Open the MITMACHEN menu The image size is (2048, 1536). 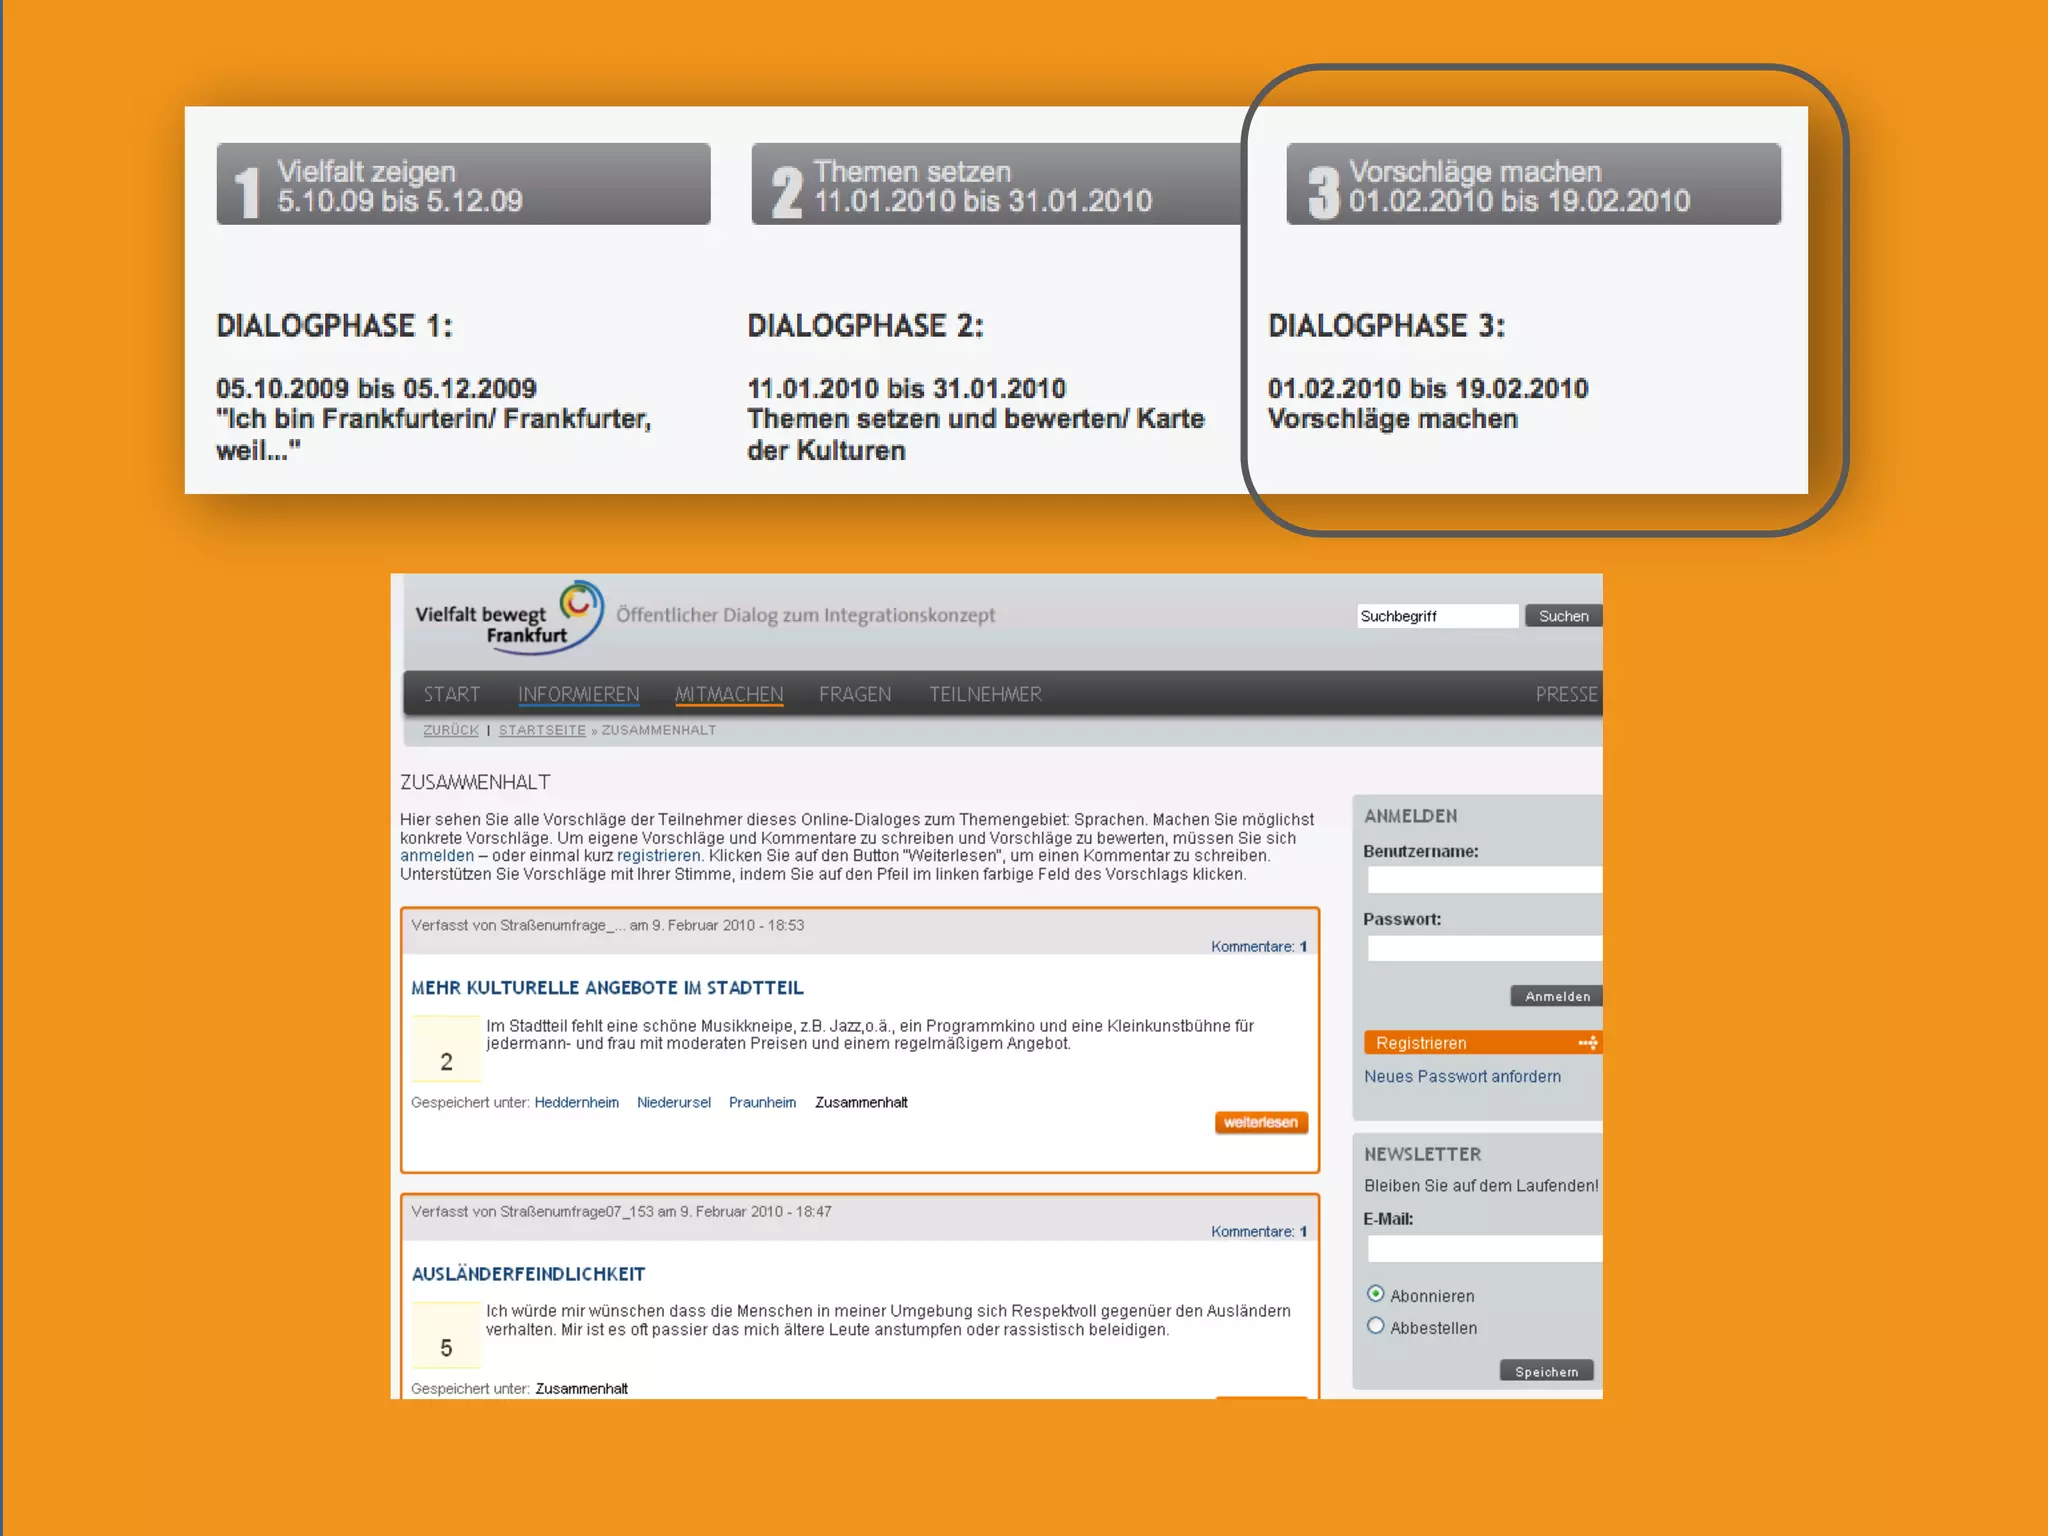pos(729,694)
